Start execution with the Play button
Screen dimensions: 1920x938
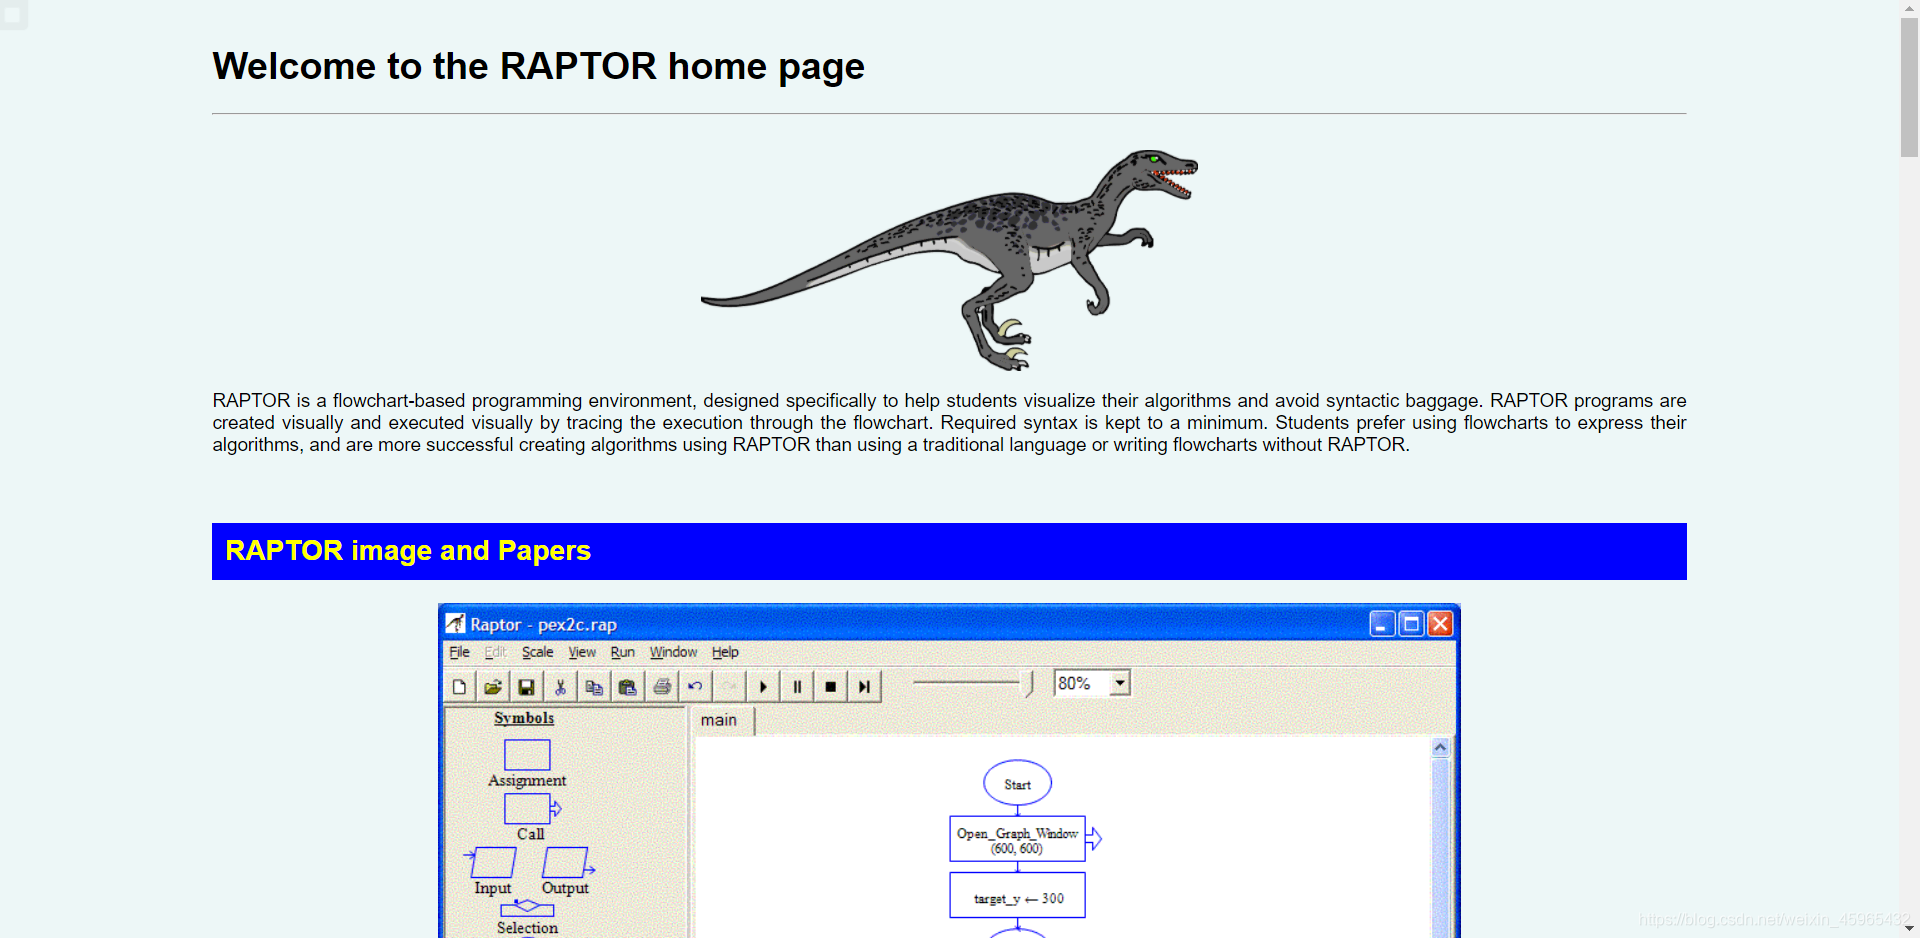763,686
